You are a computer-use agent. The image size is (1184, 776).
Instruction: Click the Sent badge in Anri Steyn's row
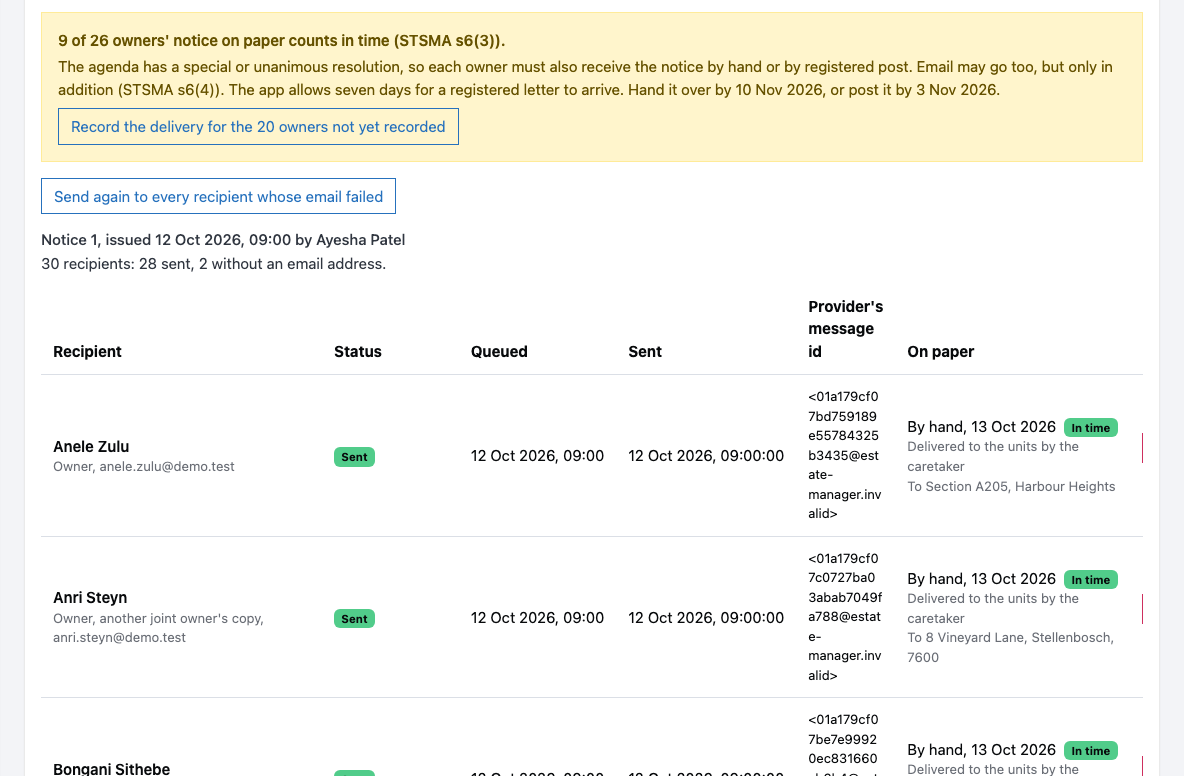[x=354, y=619]
